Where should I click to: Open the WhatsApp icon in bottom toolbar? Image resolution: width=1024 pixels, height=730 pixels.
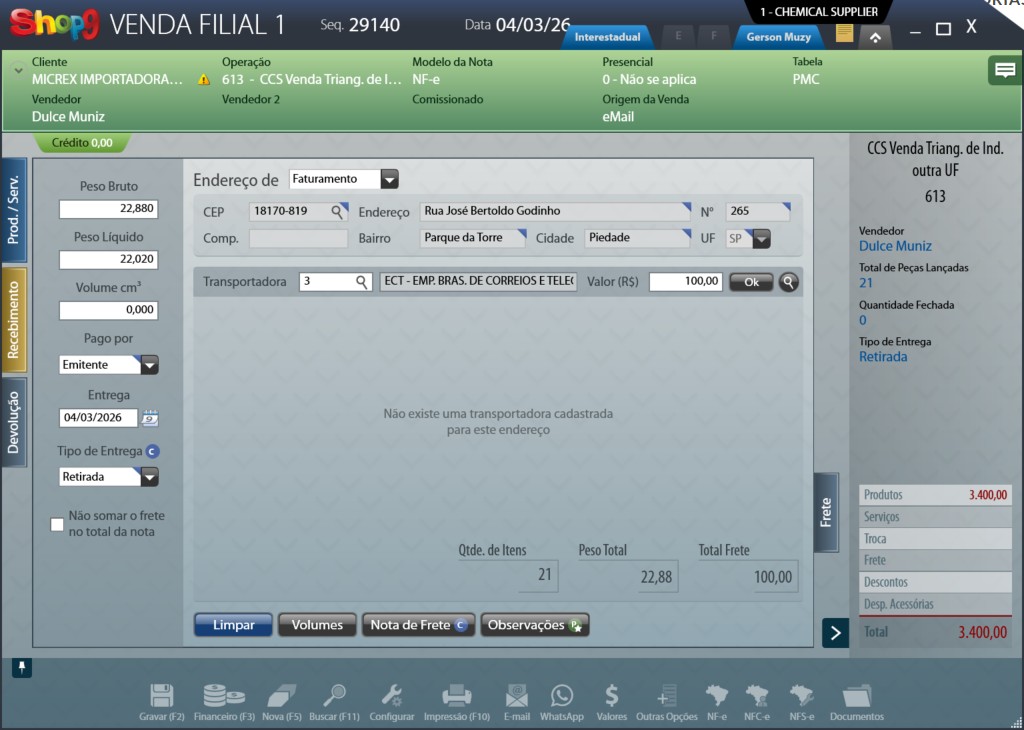pyautogui.click(x=561, y=696)
